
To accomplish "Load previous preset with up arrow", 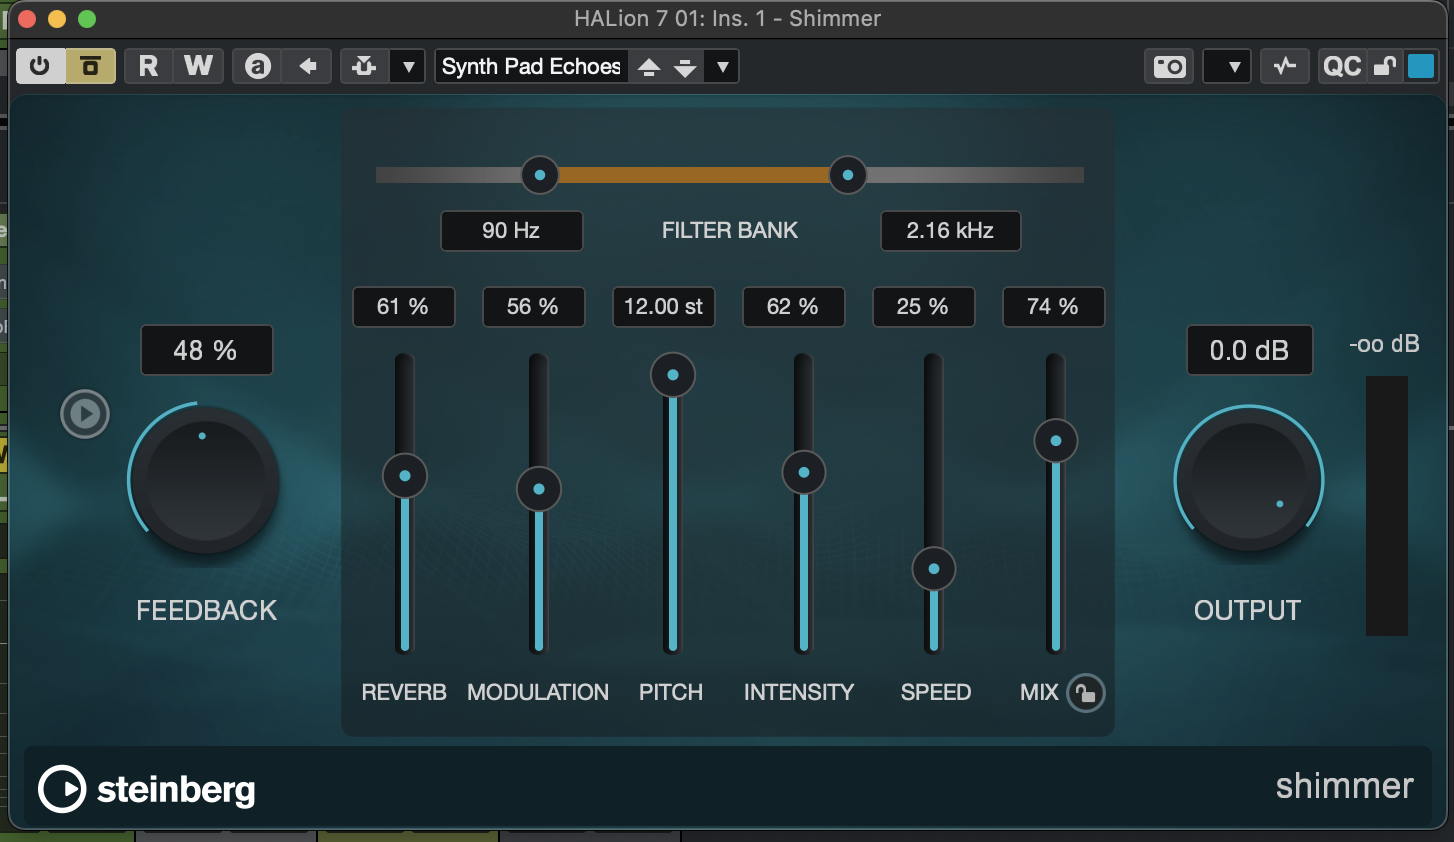I will click(x=649, y=67).
